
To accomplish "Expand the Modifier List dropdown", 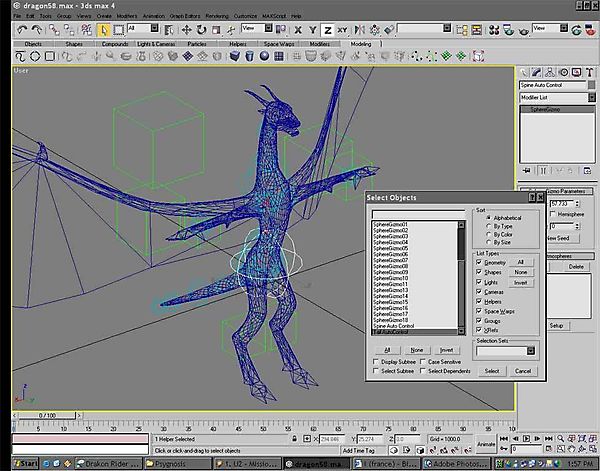I will tap(592, 97).
